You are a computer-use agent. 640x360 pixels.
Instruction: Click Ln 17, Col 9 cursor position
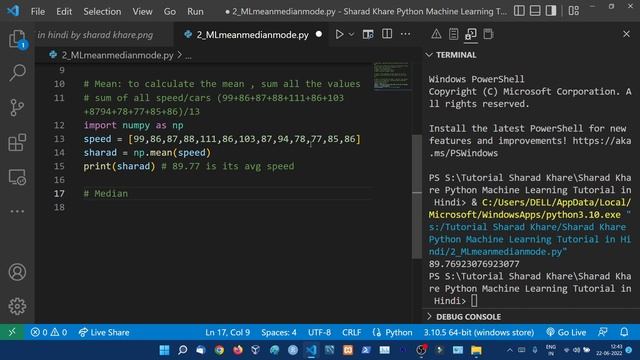coord(227,332)
